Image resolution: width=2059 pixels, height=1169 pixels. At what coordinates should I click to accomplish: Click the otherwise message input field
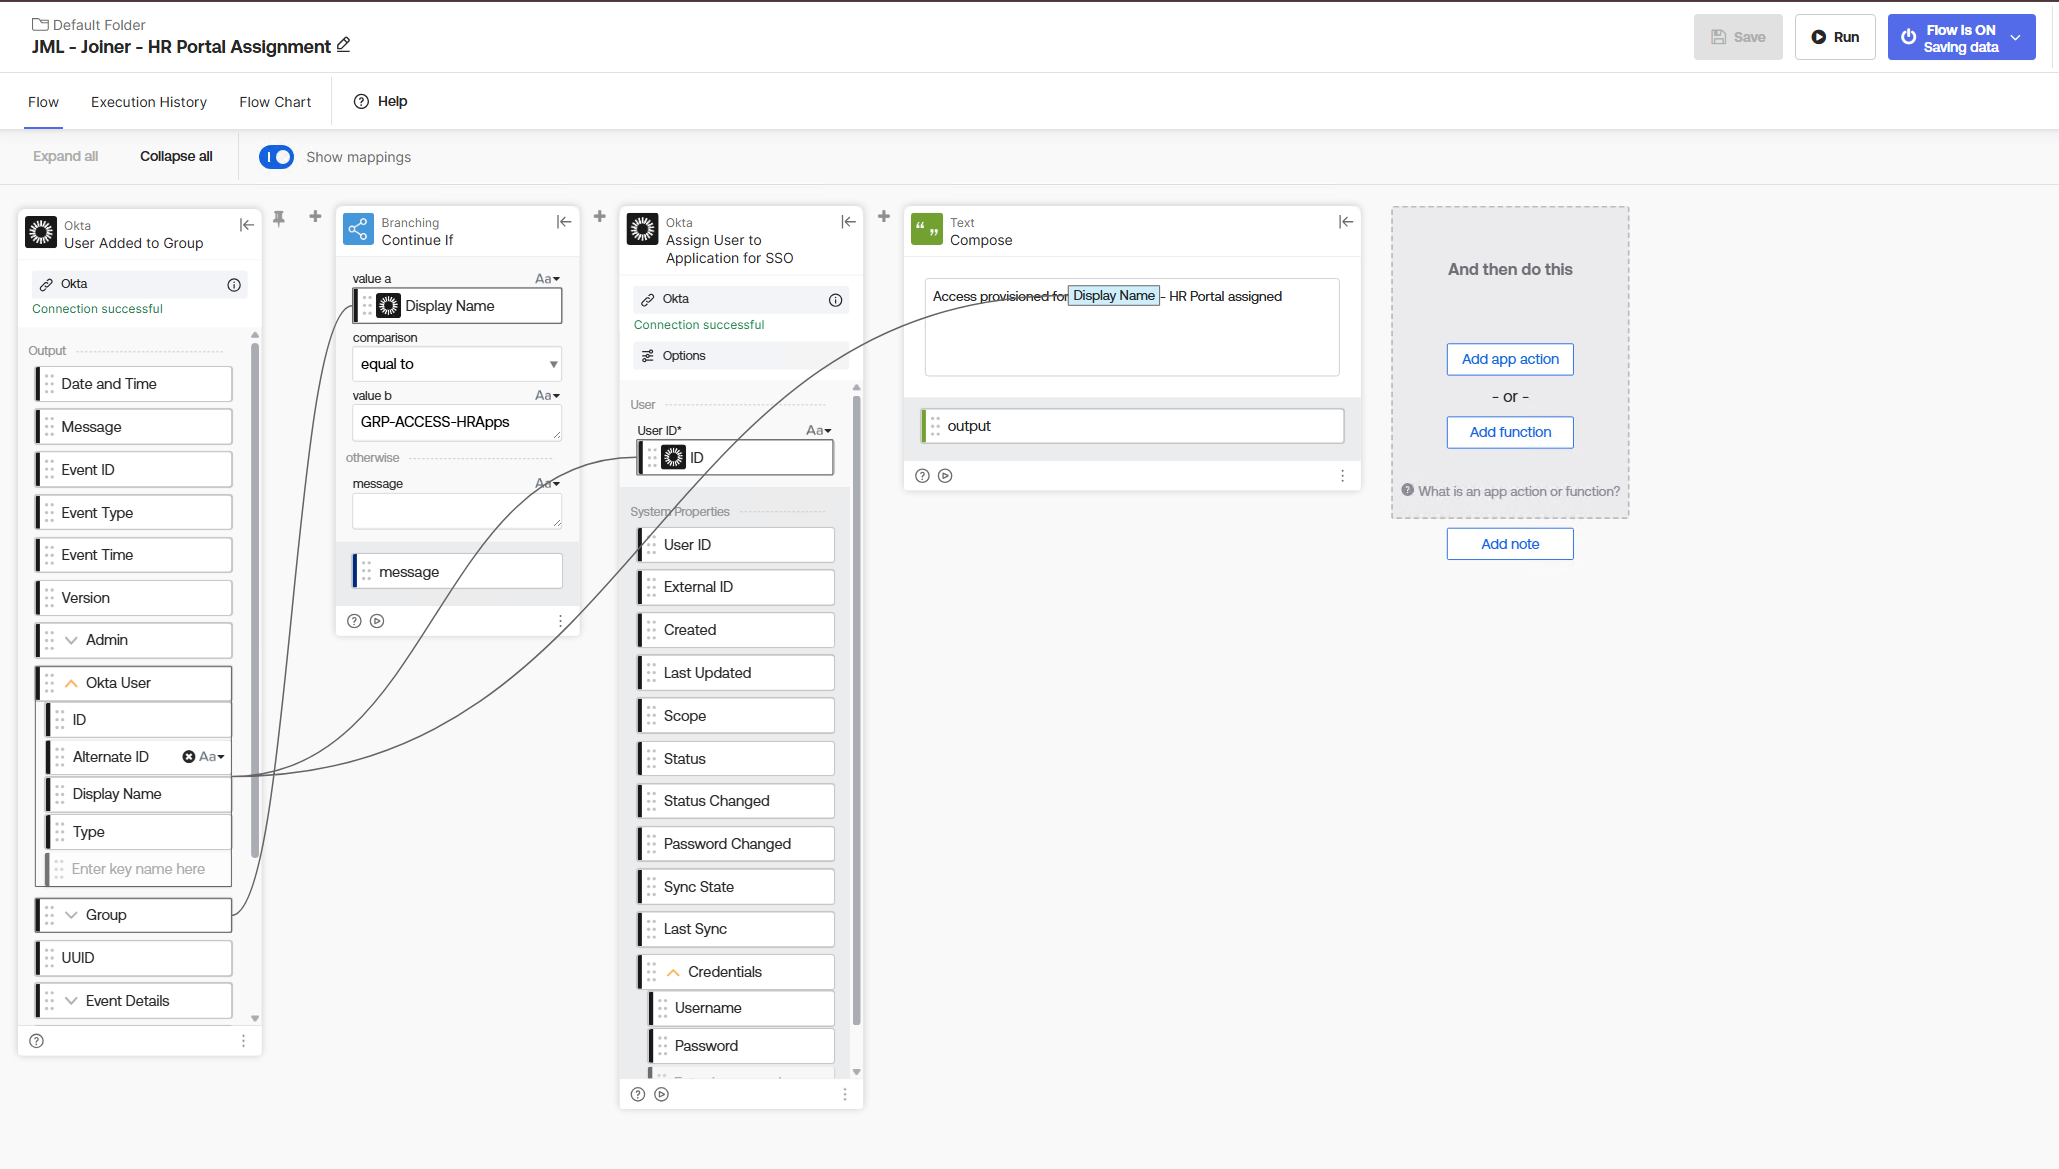[457, 511]
